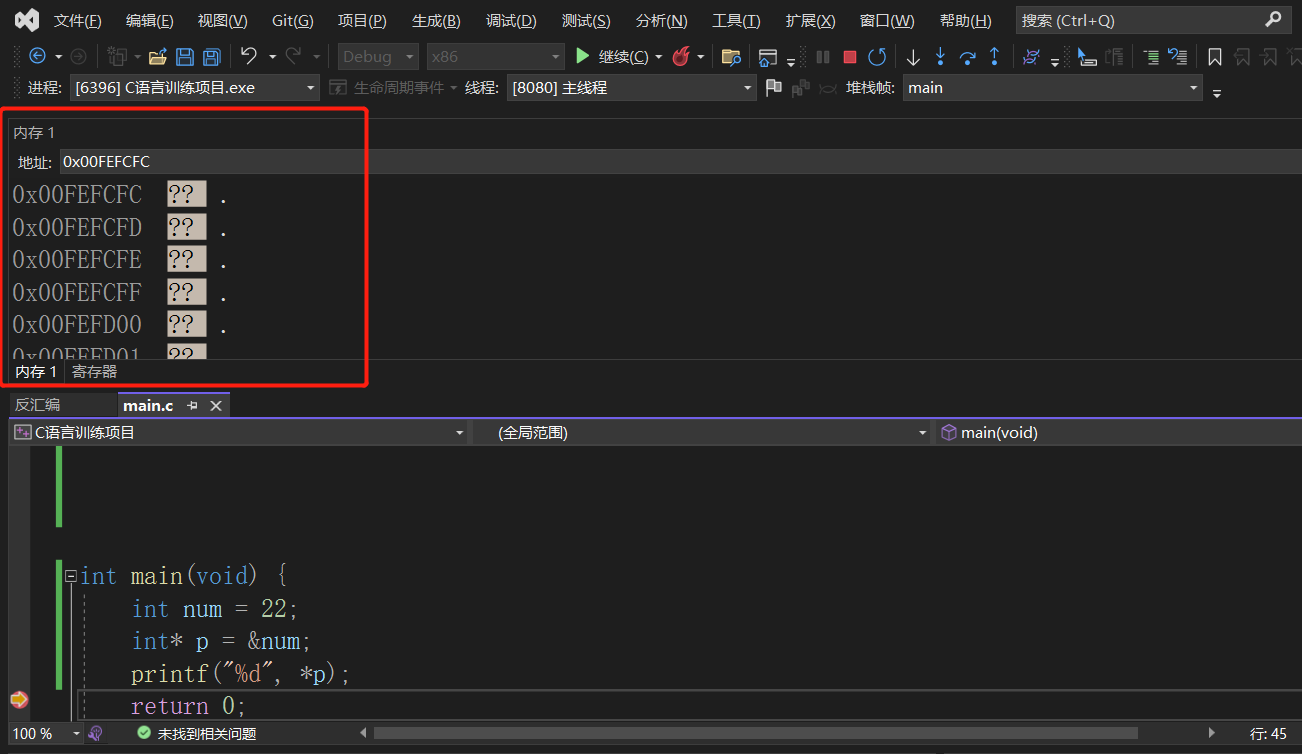Click the left scroll arrow of editor scrollbar
This screenshot has height=754, width=1302.
tap(364, 733)
